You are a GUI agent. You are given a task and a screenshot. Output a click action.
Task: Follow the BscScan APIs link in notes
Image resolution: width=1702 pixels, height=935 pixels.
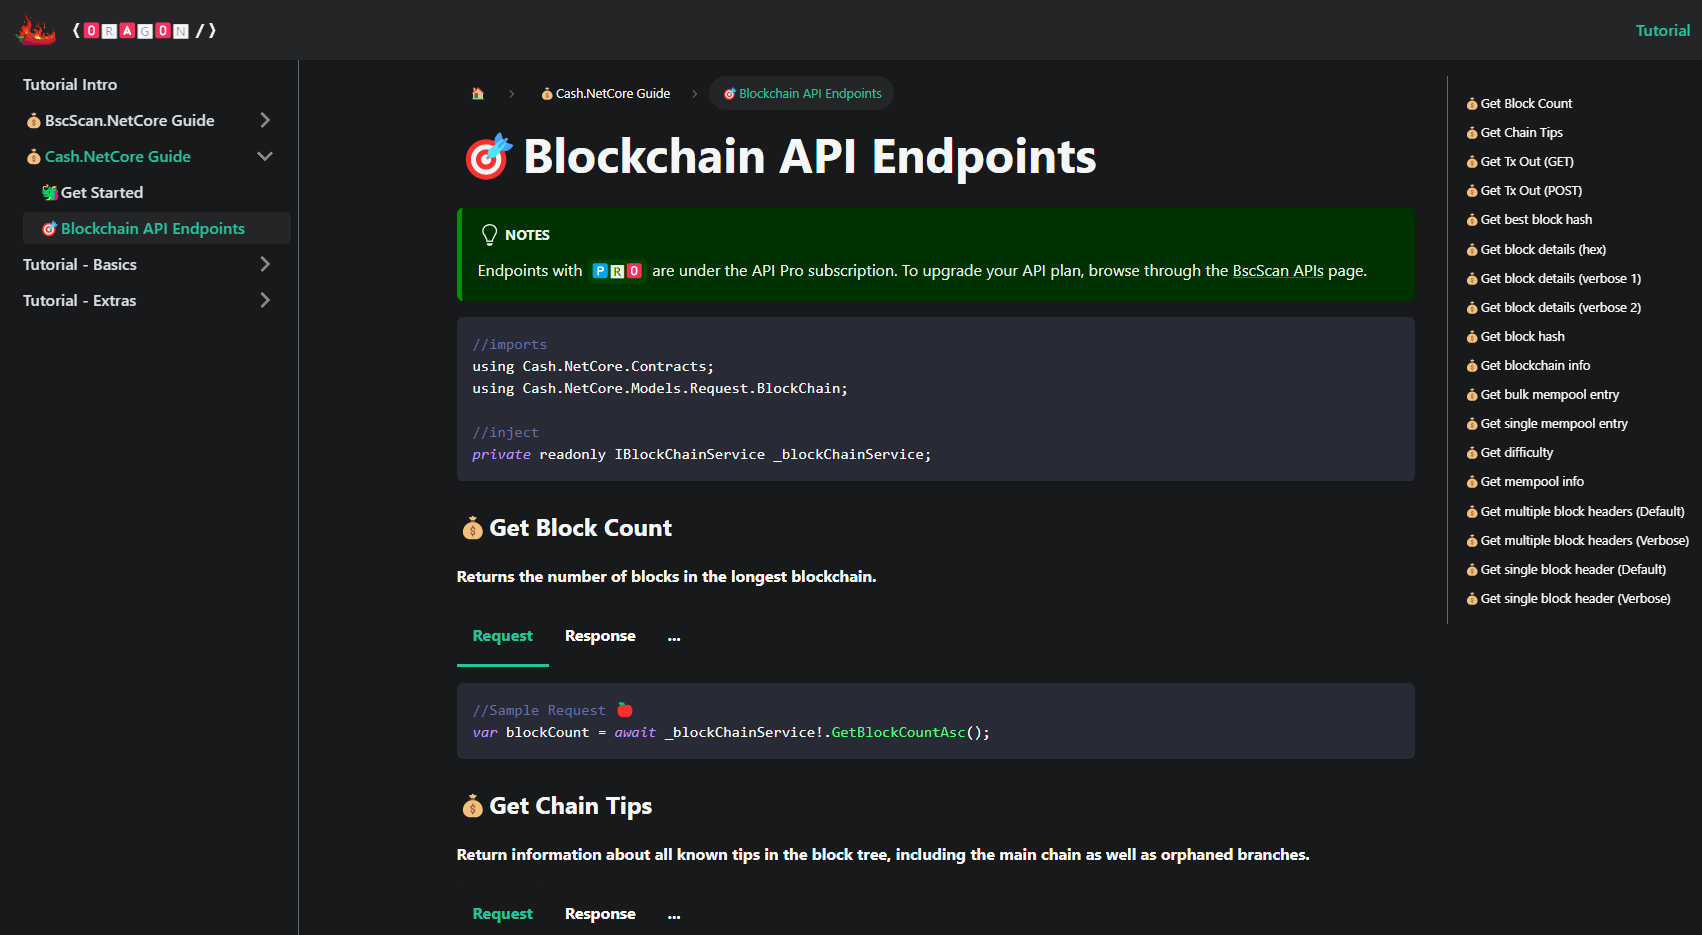tap(1278, 271)
